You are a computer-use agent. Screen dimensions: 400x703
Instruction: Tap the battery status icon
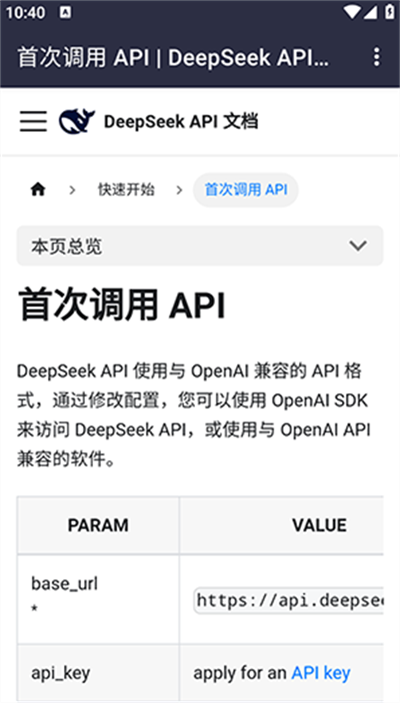tap(389, 12)
